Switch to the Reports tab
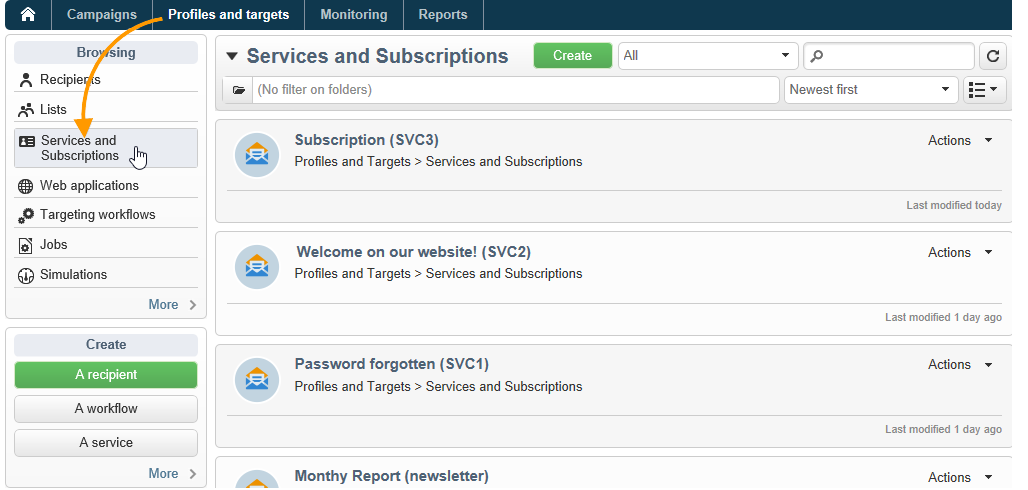The image size is (1028, 490). coord(443,14)
